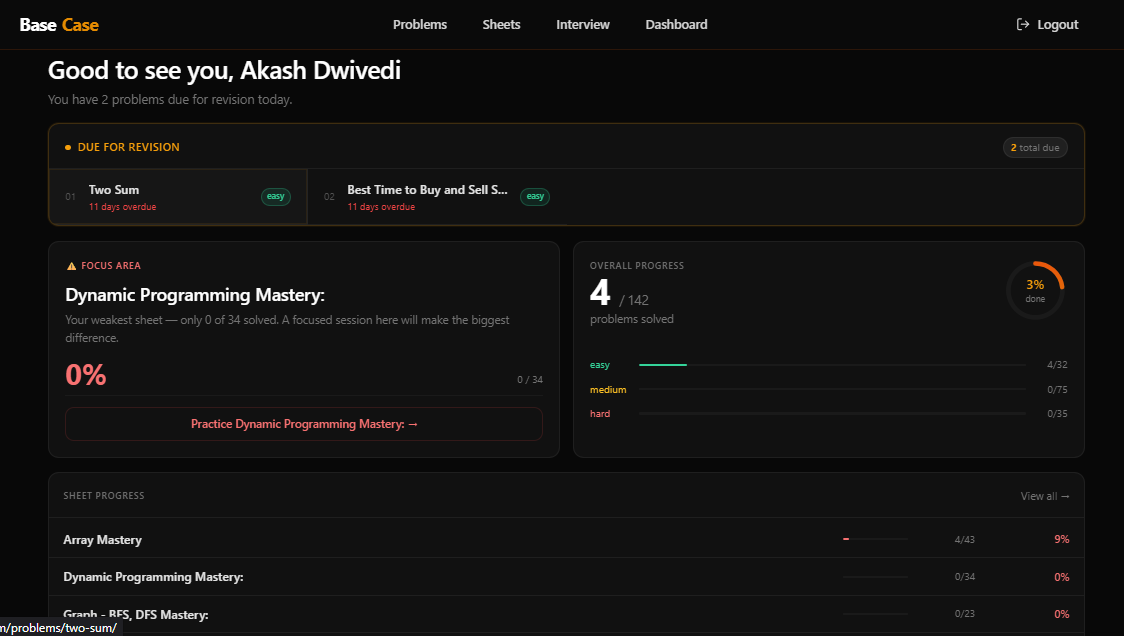Viewport: 1124px width, 636px height.
Task: Click the large 0% focus area value
Action: coord(85,375)
